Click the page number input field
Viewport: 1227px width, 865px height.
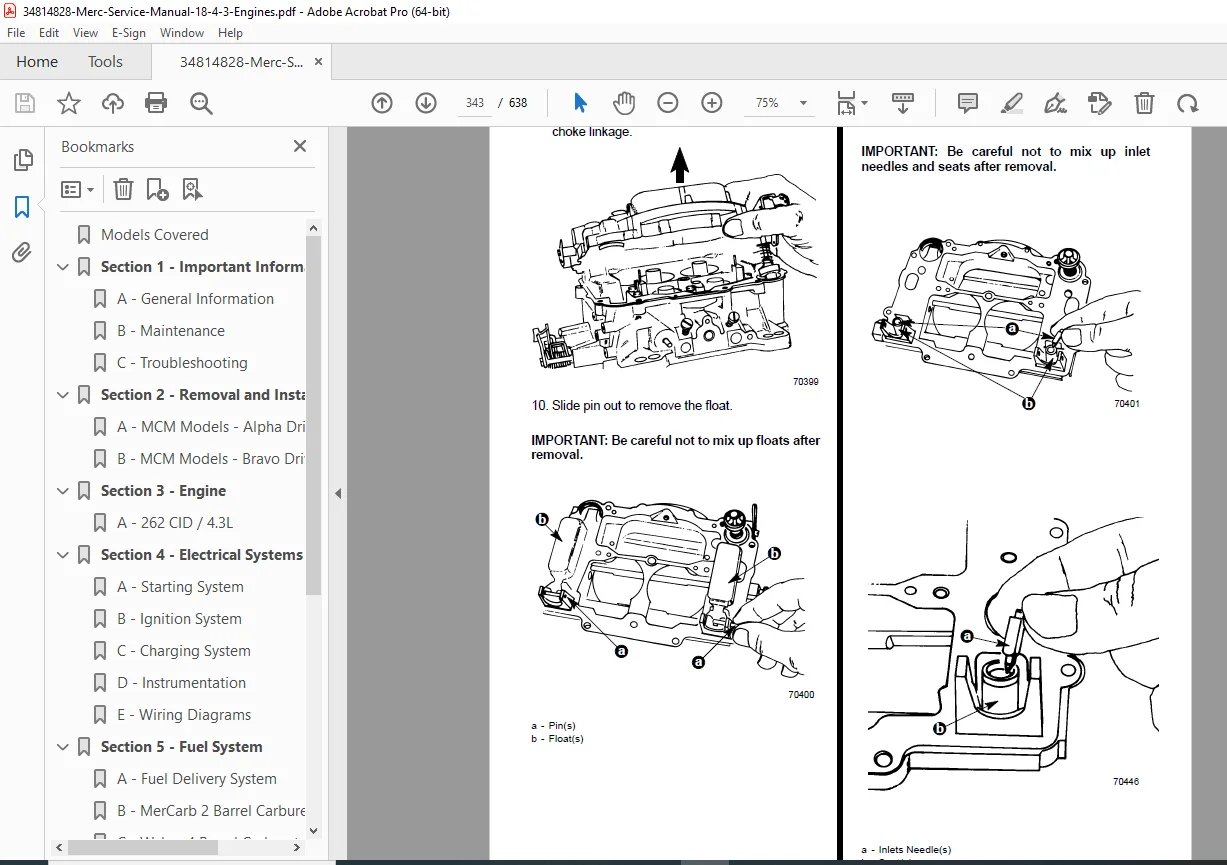tap(475, 103)
